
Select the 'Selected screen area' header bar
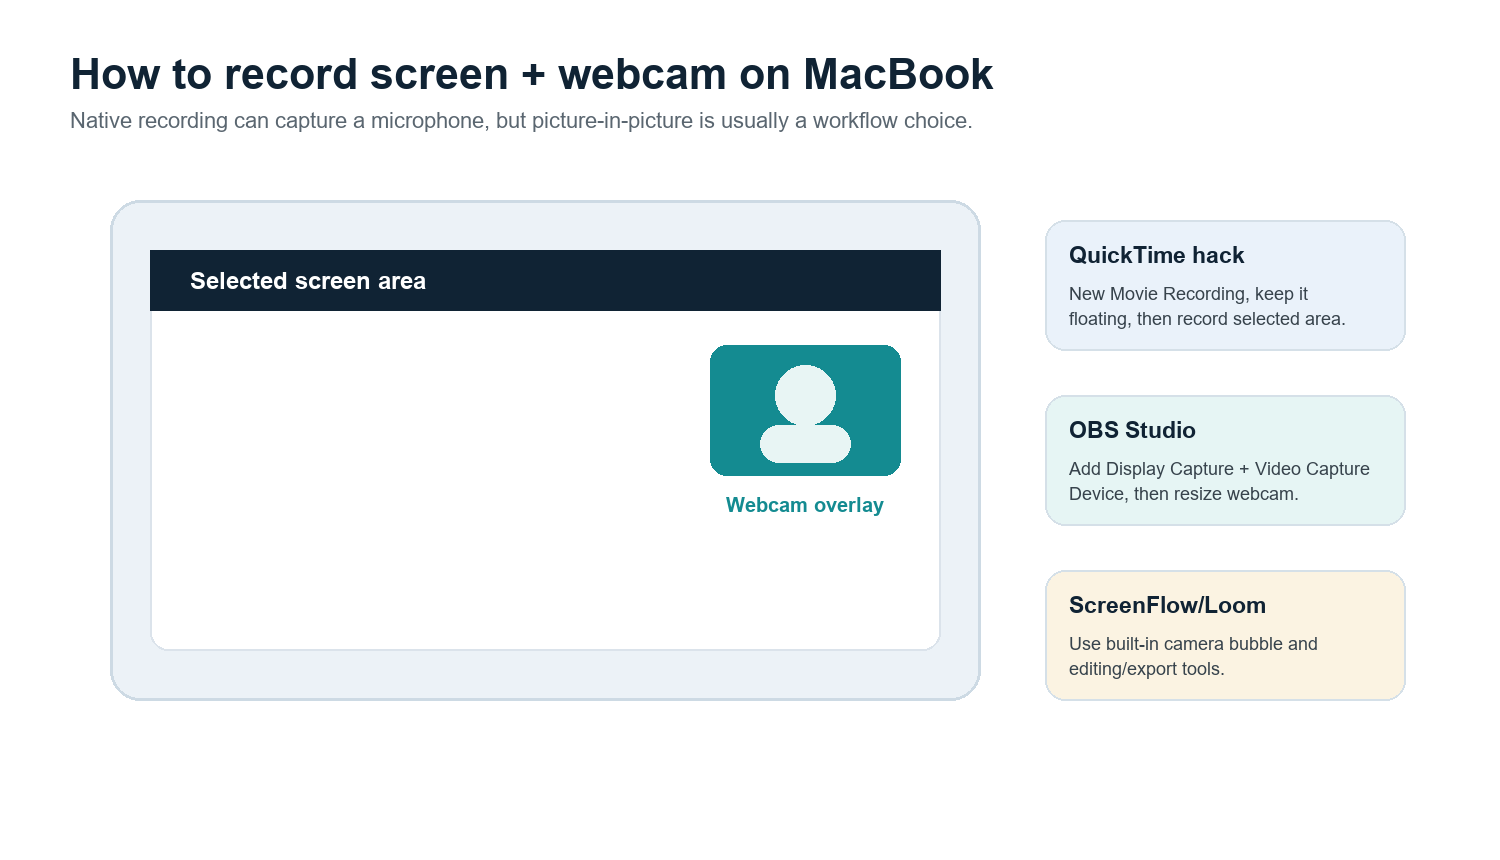click(545, 280)
